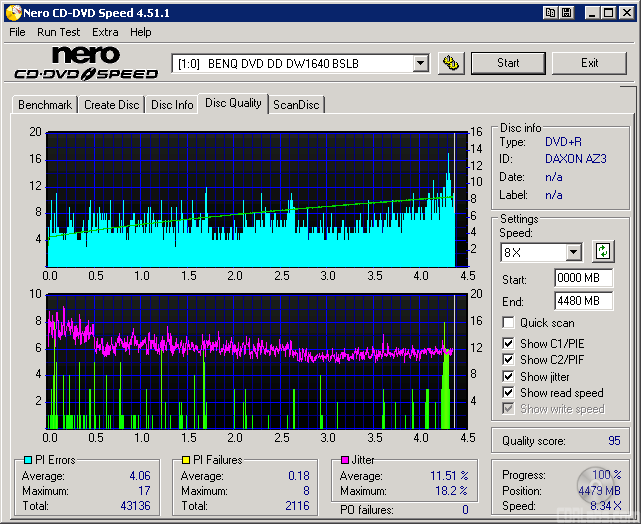Toggle Show jitter checkbox

tap(509, 377)
